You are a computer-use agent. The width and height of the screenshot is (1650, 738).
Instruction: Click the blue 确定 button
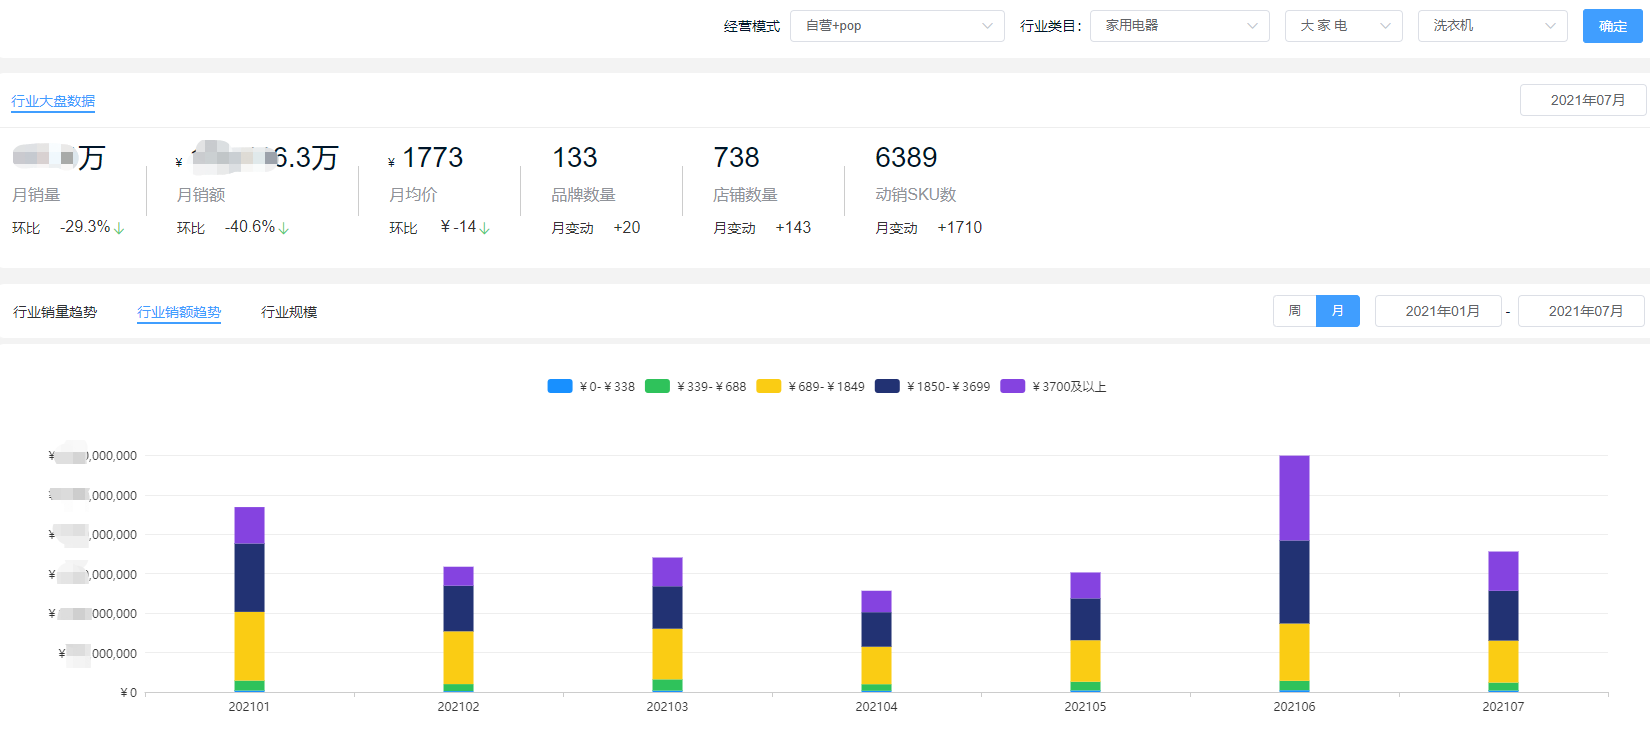click(x=1612, y=26)
